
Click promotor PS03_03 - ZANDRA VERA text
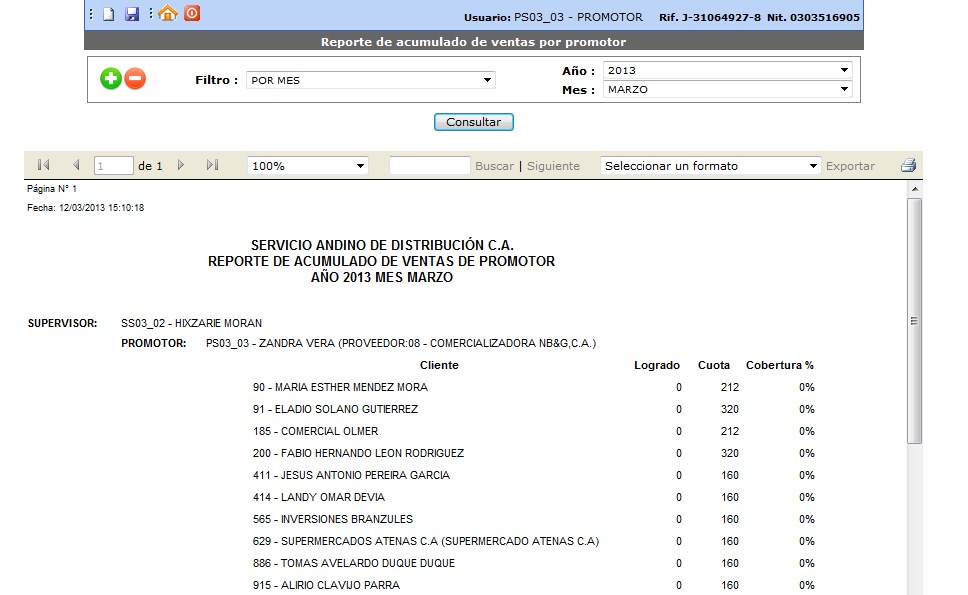[x=401, y=343]
